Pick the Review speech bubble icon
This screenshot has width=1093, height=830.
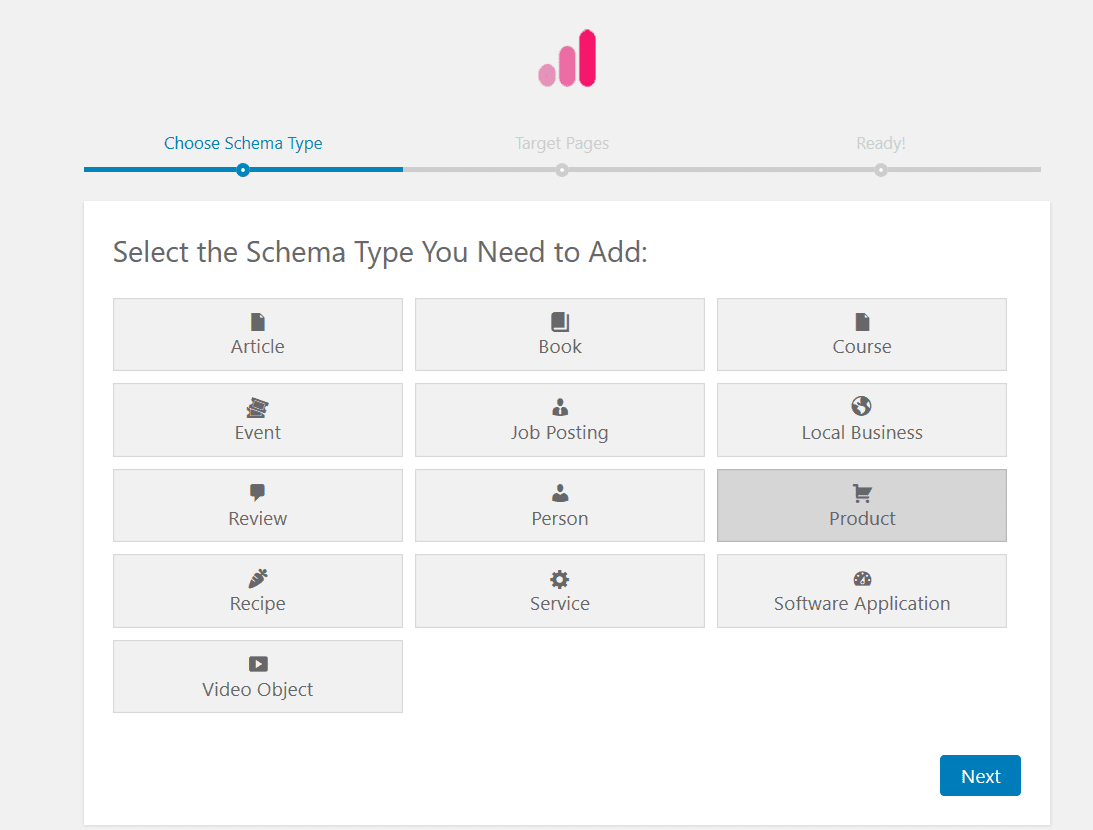click(x=258, y=493)
